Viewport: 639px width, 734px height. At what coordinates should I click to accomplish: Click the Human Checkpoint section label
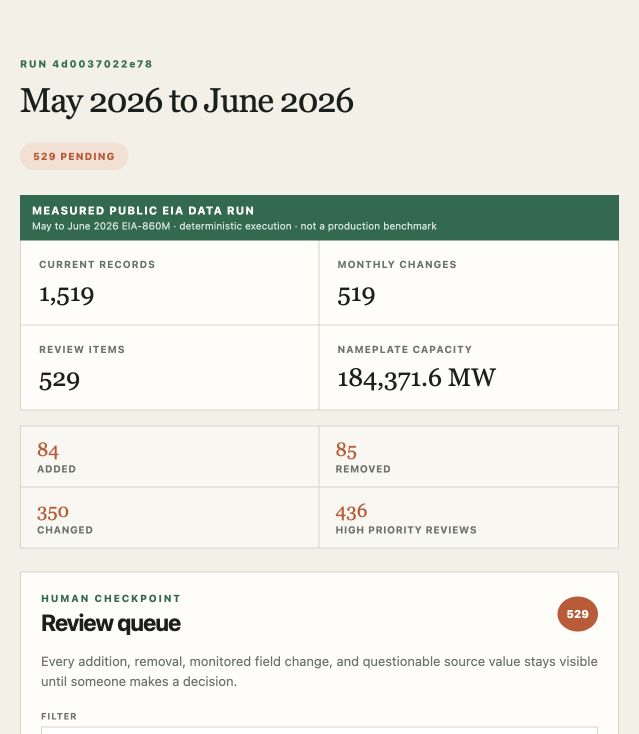[x=111, y=598]
